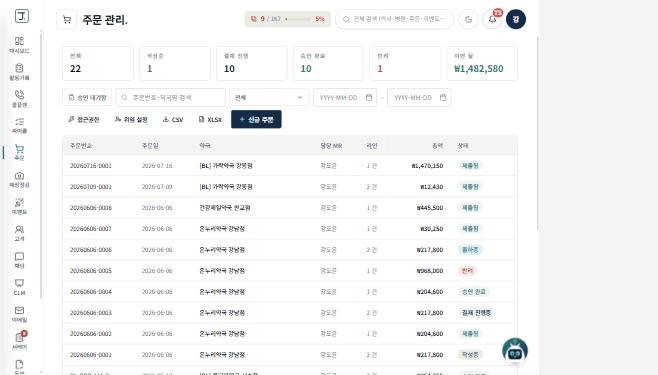Screen dimensions: 658x375
Task: Open the 전체 status filter dropdown
Action: [x=269, y=97]
